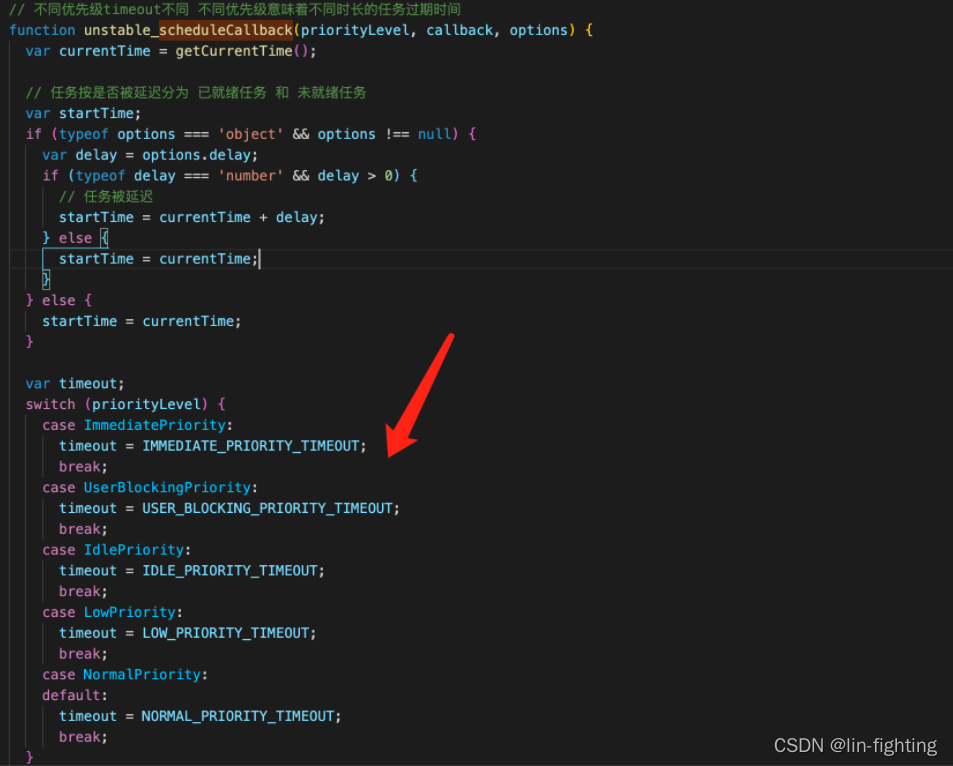Click the comment '// 任务被延迟'

point(106,196)
